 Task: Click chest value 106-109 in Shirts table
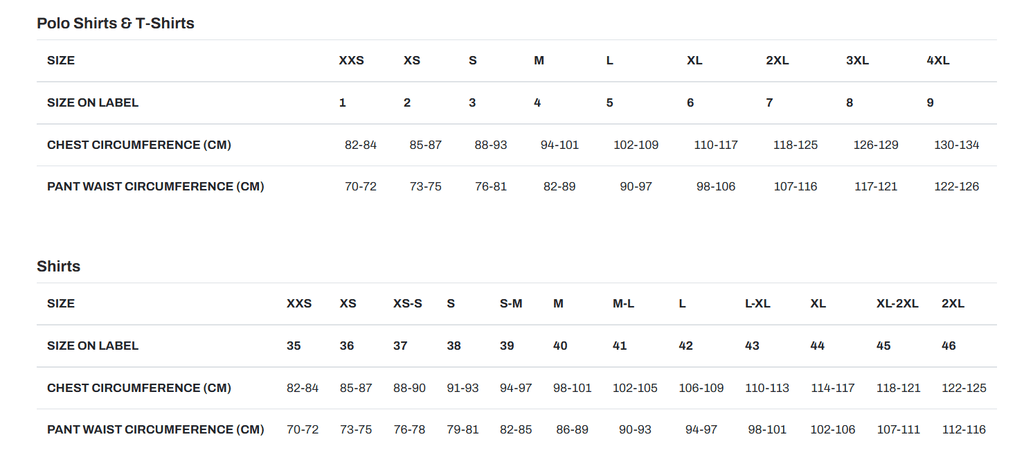click(x=701, y=387)
